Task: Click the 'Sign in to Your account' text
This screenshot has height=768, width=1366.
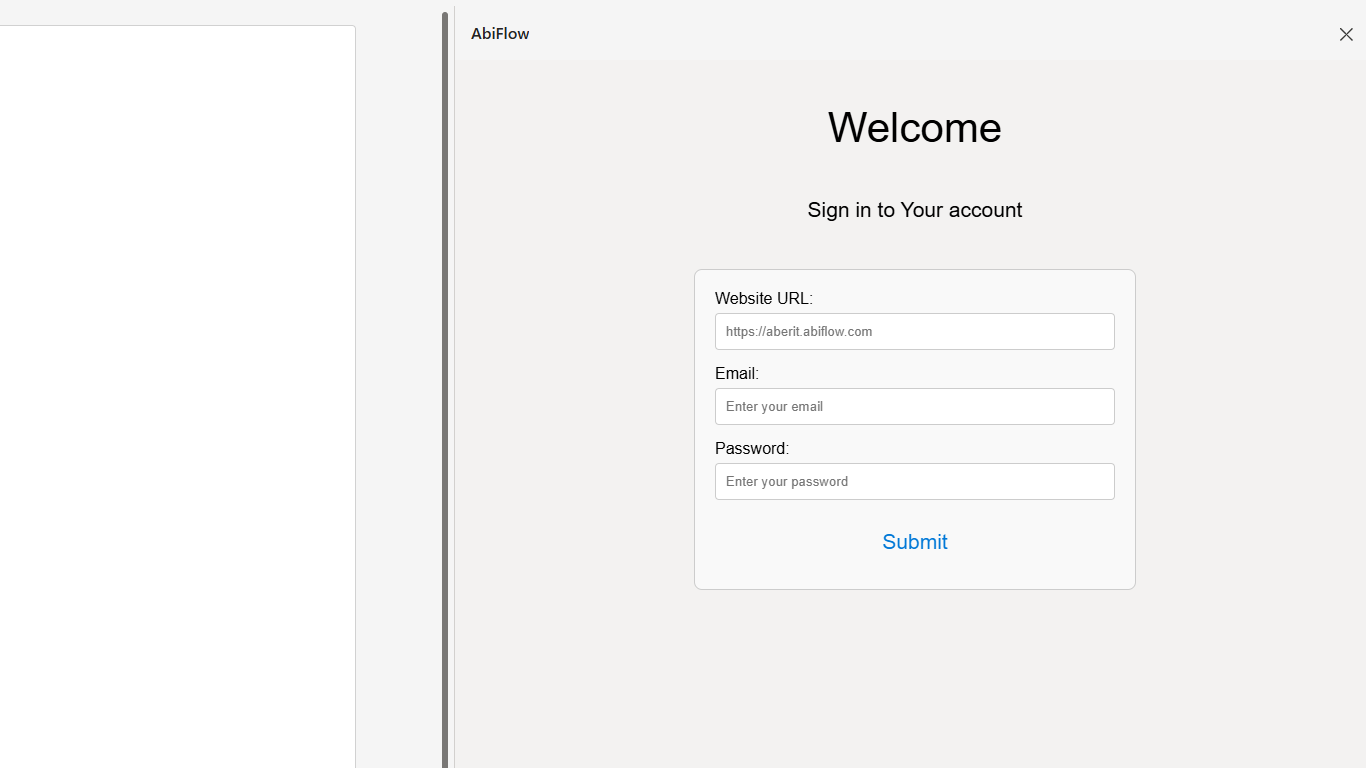Action: point(914,210)
